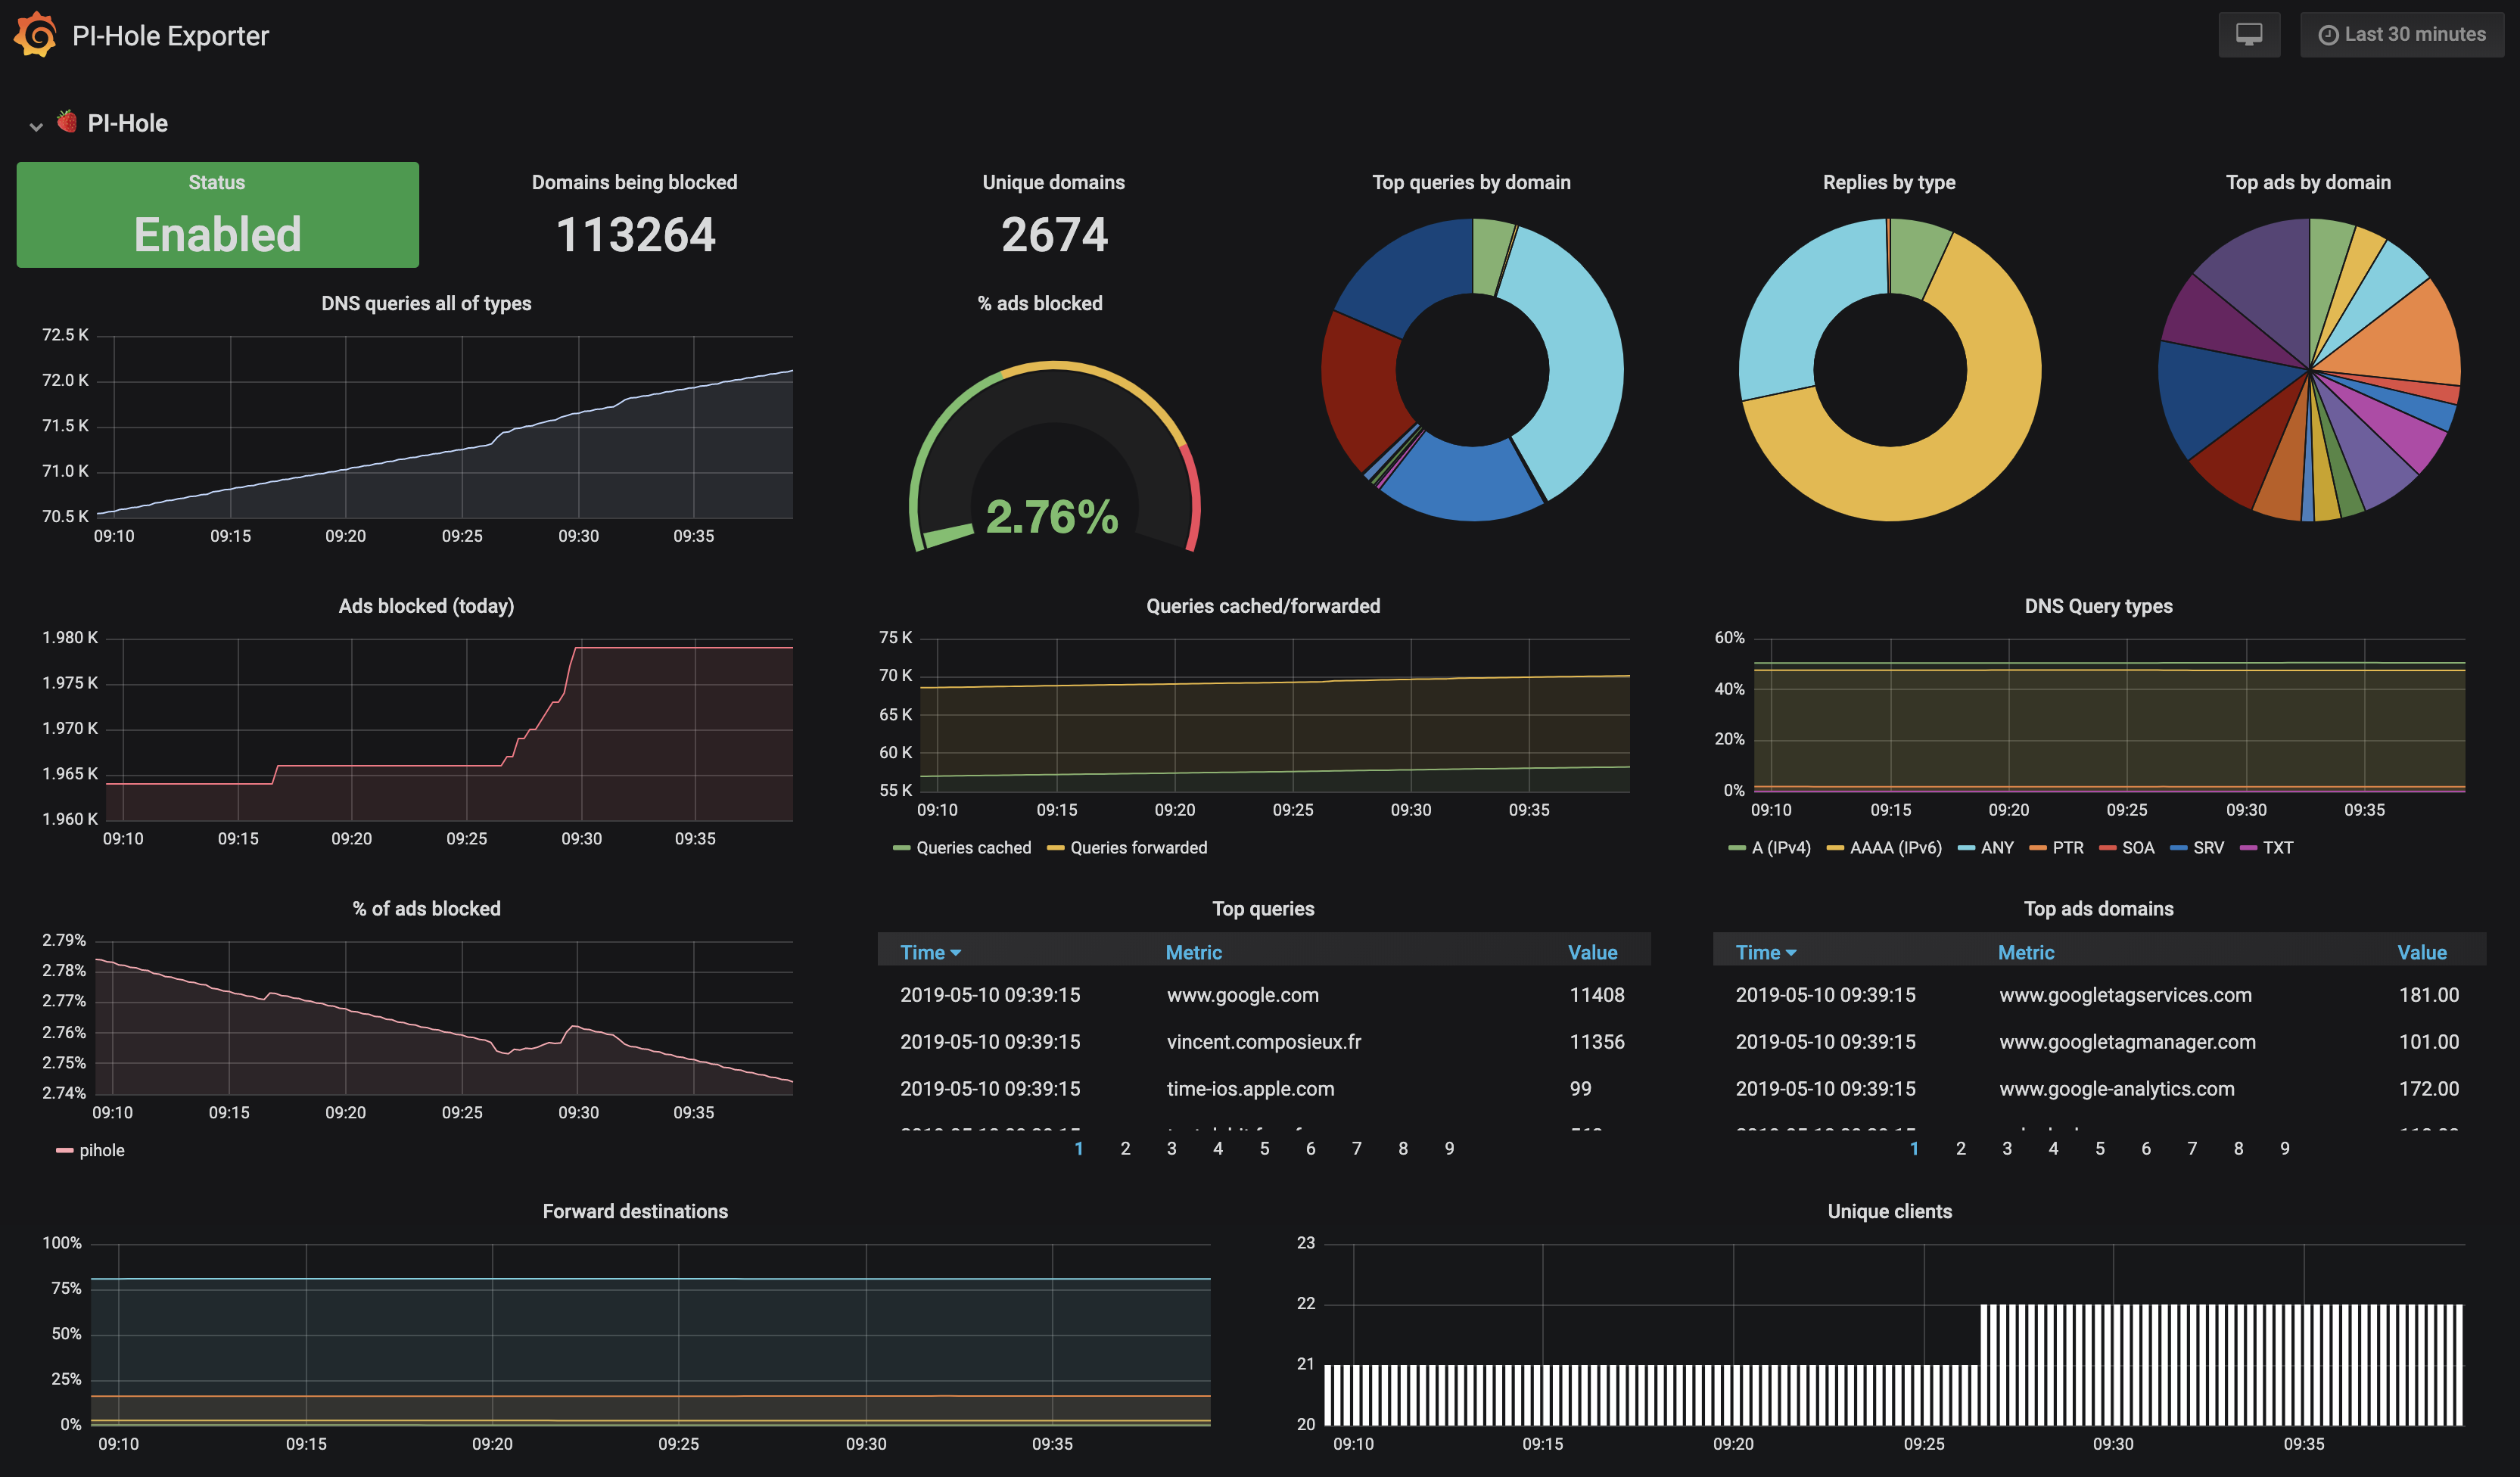2520x1477 pixels.
Task: Click the monitor cycle view mode icon
Action: (x=2248, y=35)
